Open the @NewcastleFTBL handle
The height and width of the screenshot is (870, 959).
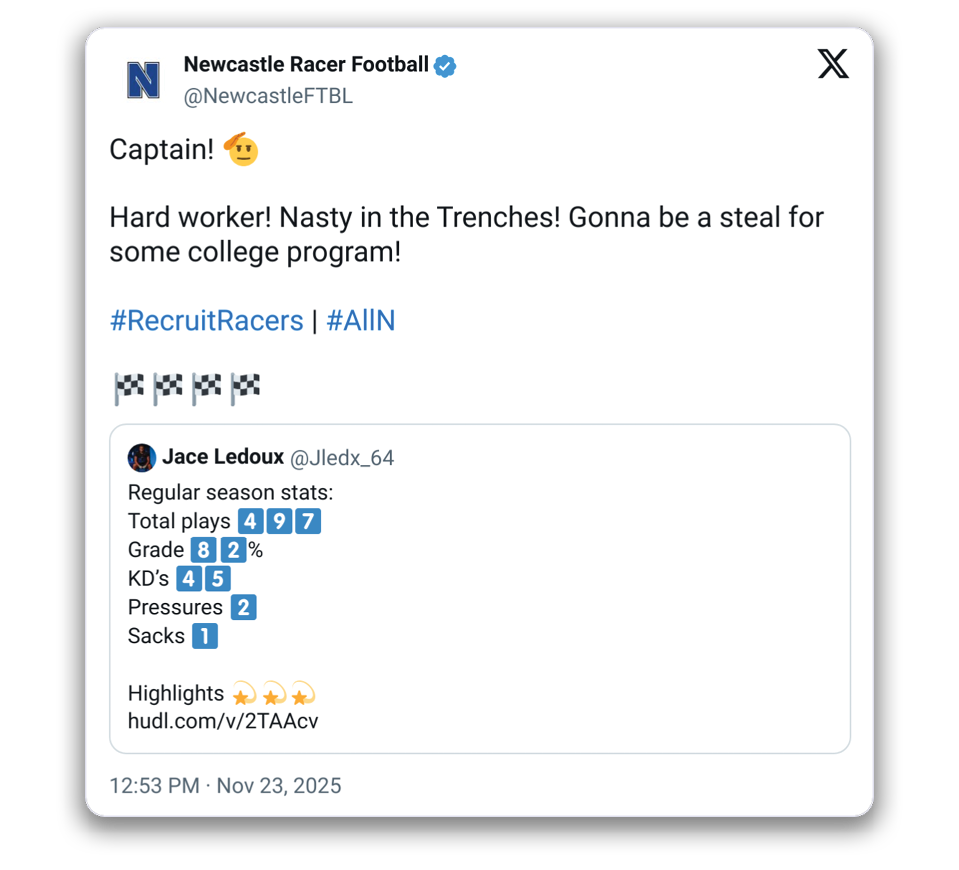tap(268, 96)
